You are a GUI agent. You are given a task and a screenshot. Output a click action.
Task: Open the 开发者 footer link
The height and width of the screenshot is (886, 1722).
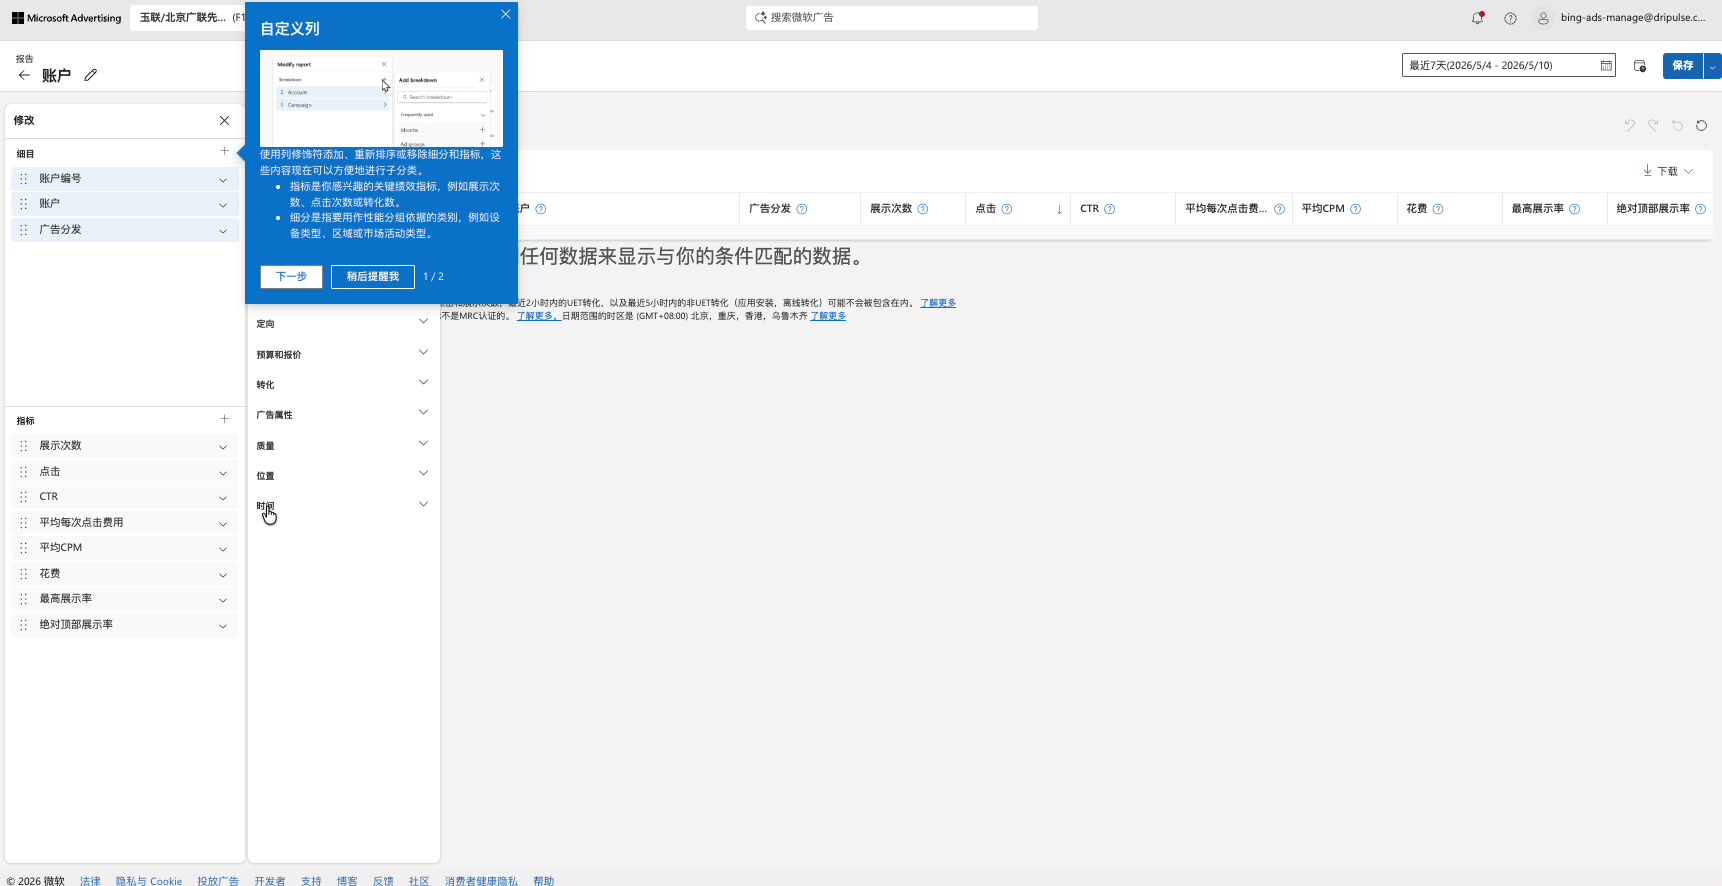269,881
